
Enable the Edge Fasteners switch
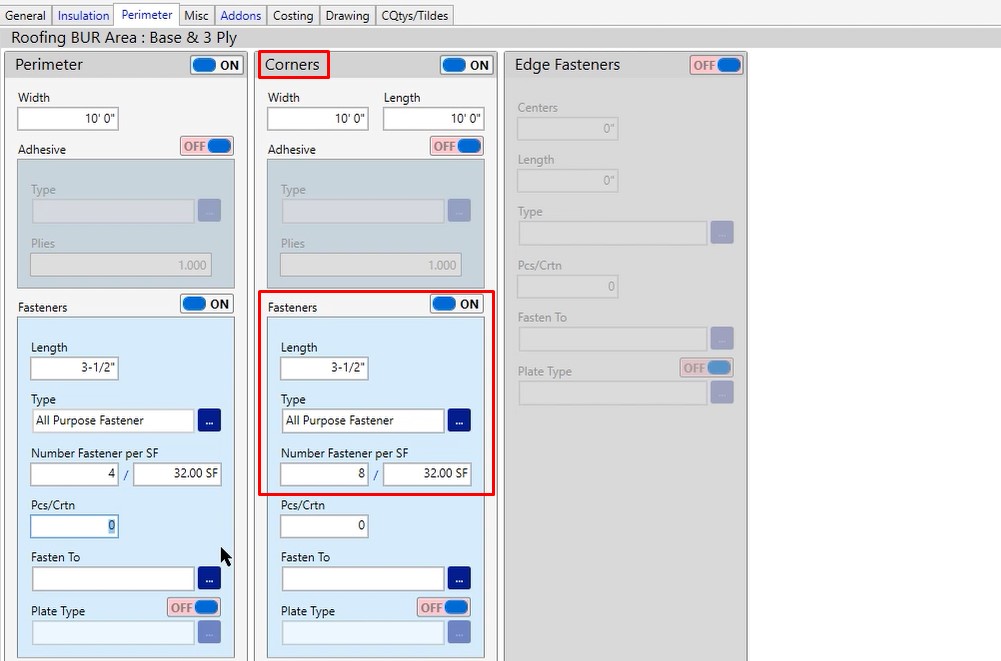point(716,65)
